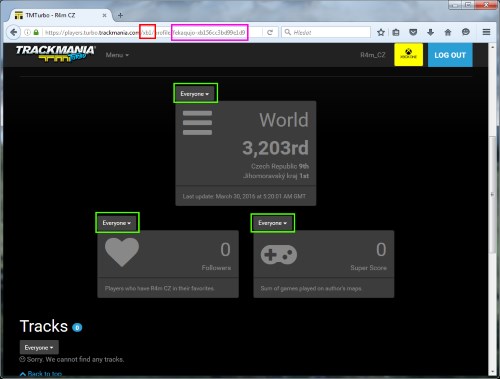Click the Trackmania Turbo logo
The image size is (500, 379).
pos(55,54)
